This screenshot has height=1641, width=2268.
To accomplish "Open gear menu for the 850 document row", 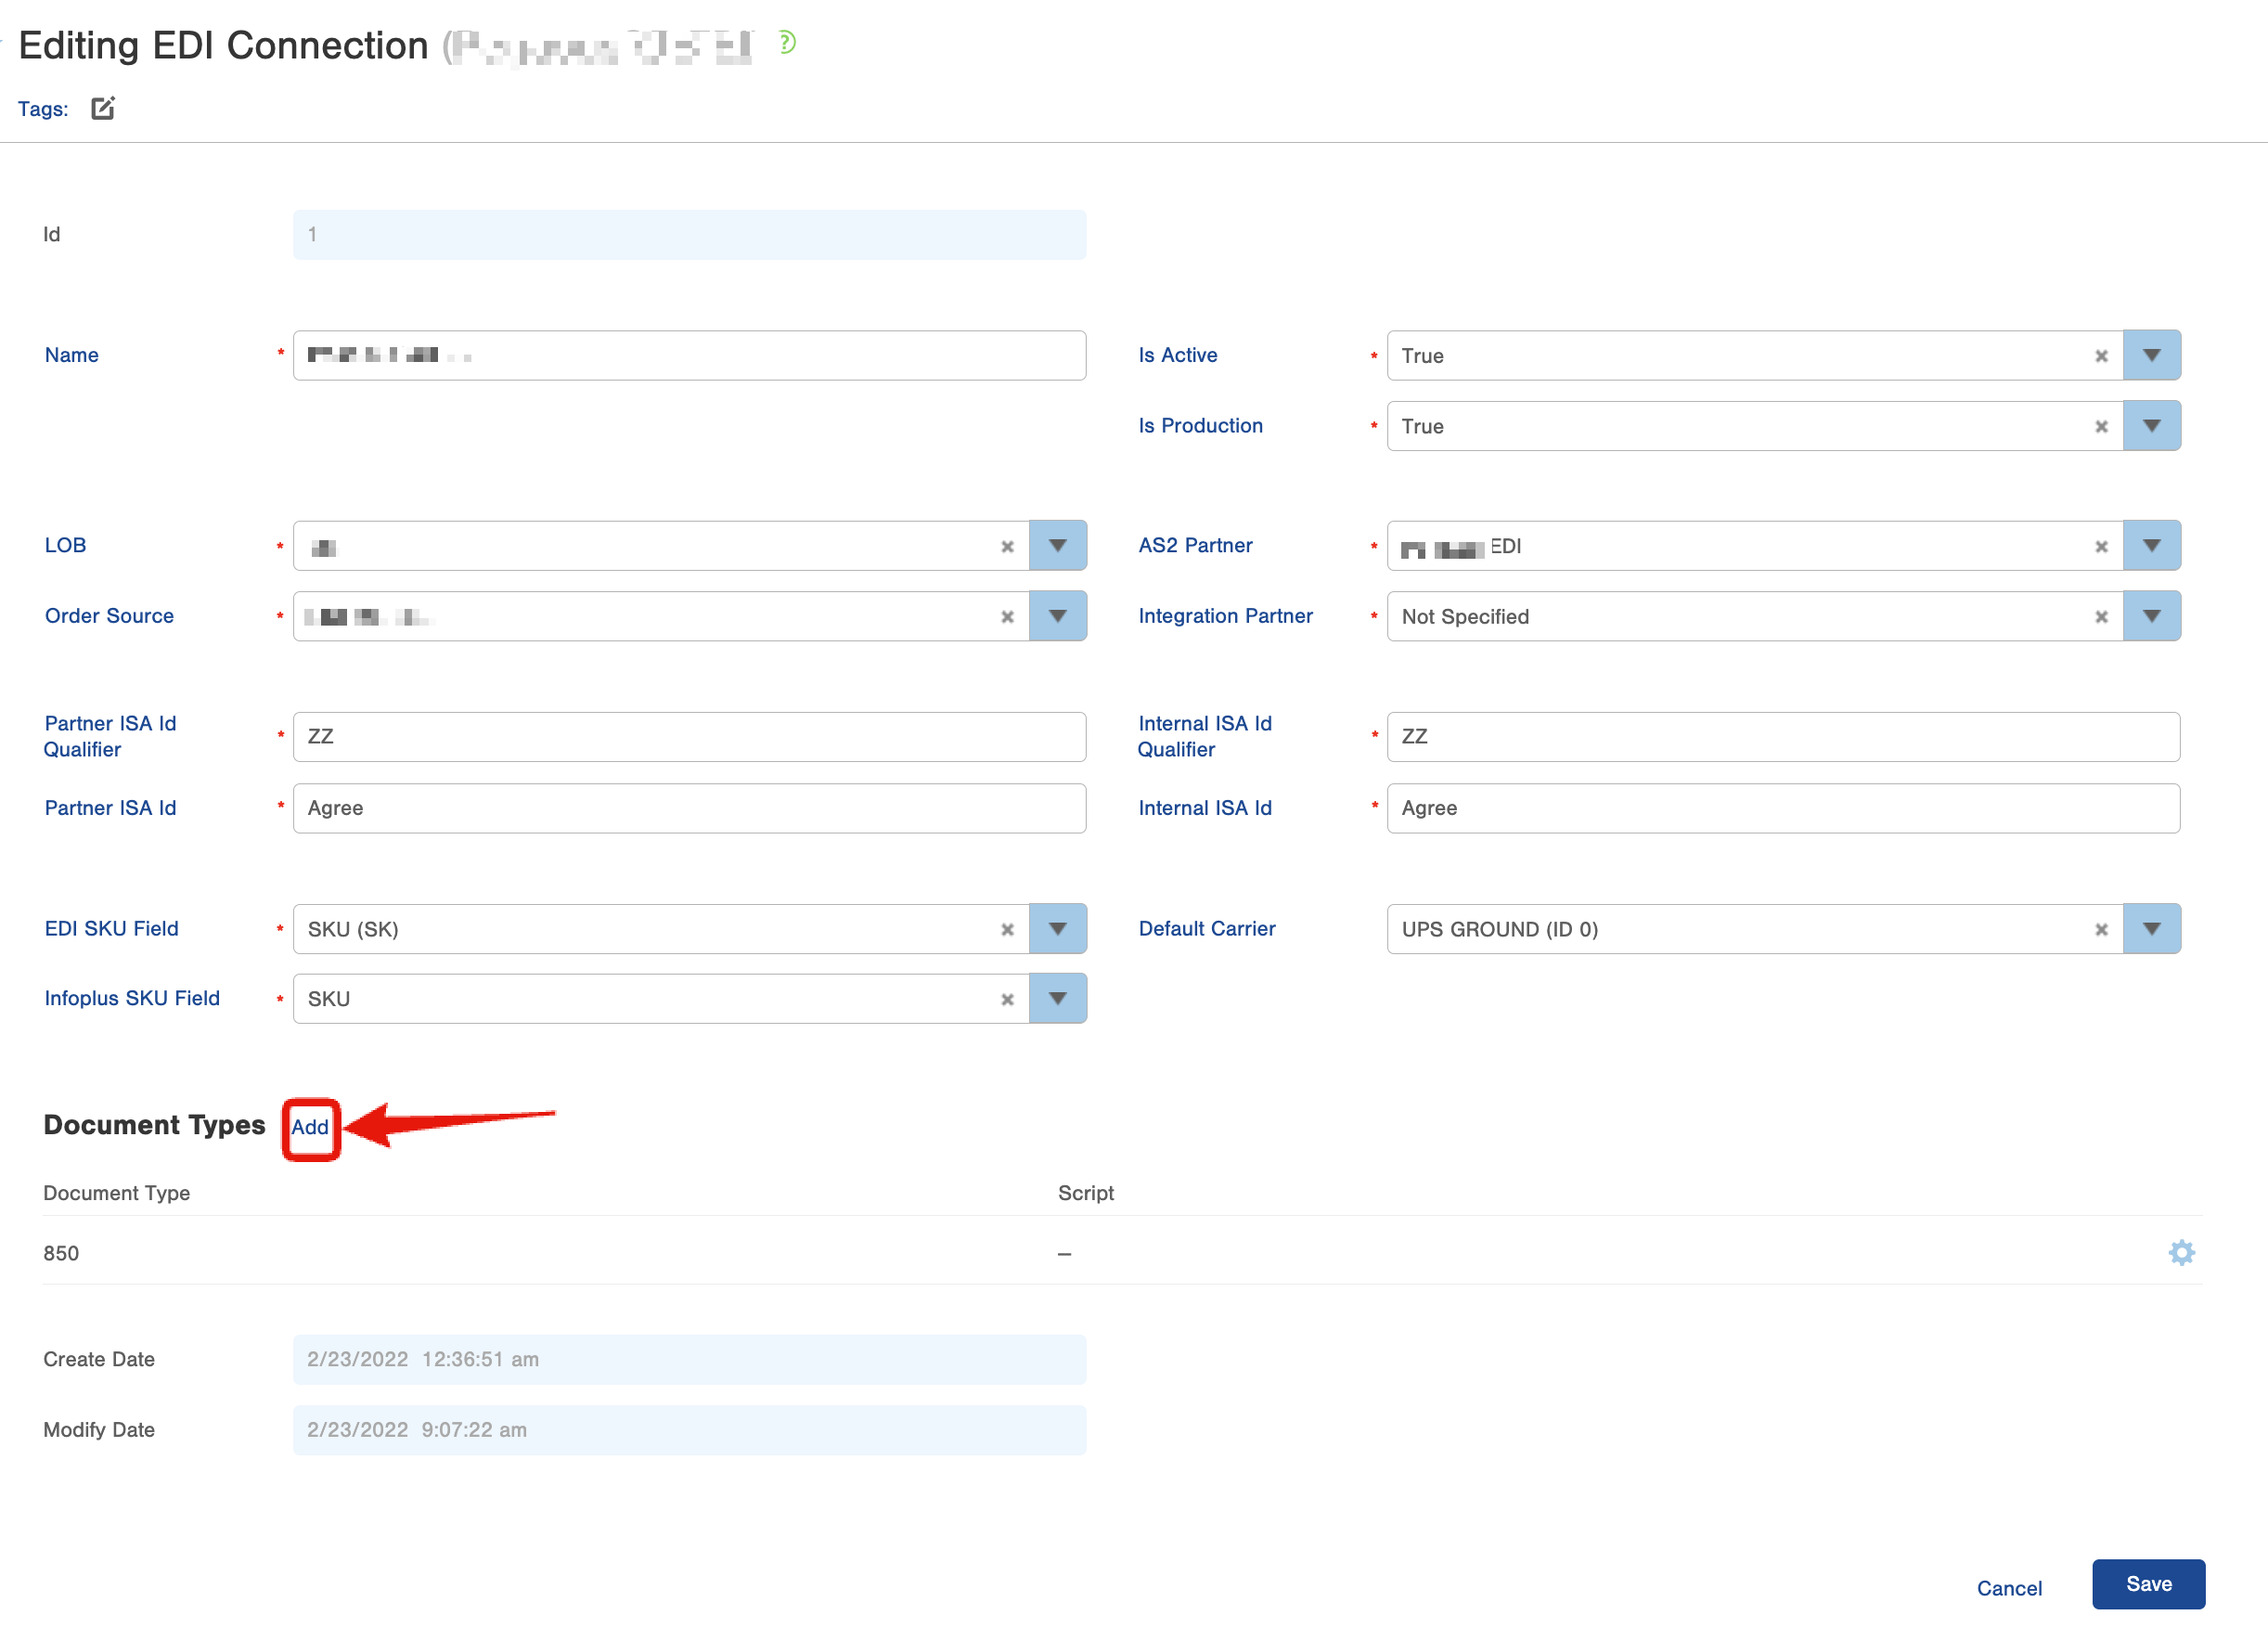I will [x=2181, y=1252].
